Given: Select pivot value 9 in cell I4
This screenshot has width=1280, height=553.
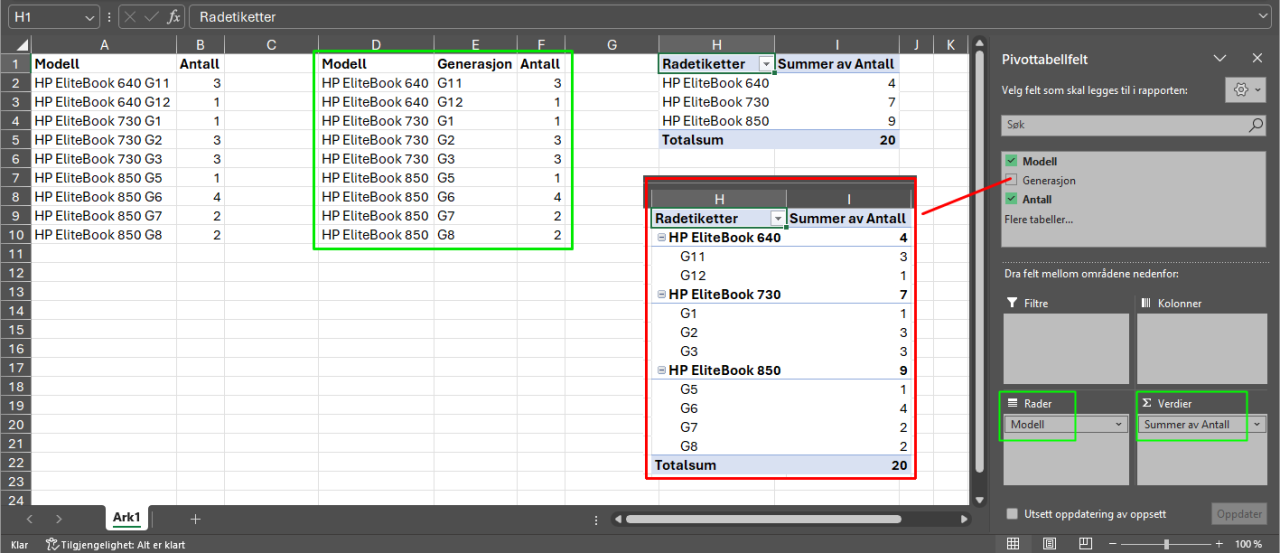Looking at the screenshot, I should (x=837, y=121).
